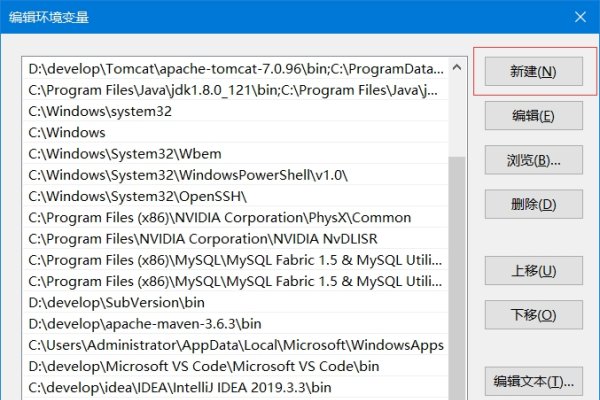The image size is (600, 400).
Task: Select the C:\Windows\System32\Wbem entry
Action: 117,153
